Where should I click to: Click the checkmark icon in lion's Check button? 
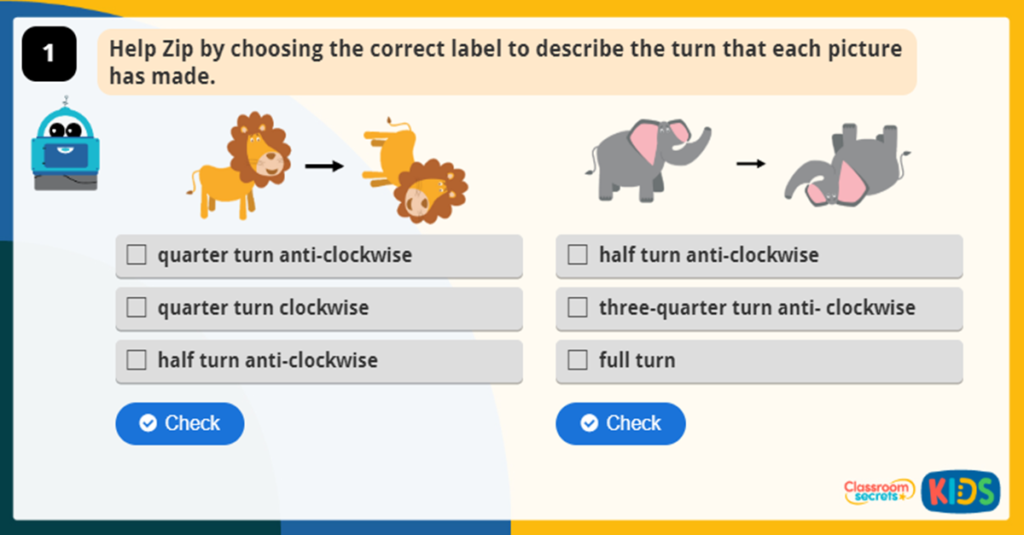click(x=148, y=423)
